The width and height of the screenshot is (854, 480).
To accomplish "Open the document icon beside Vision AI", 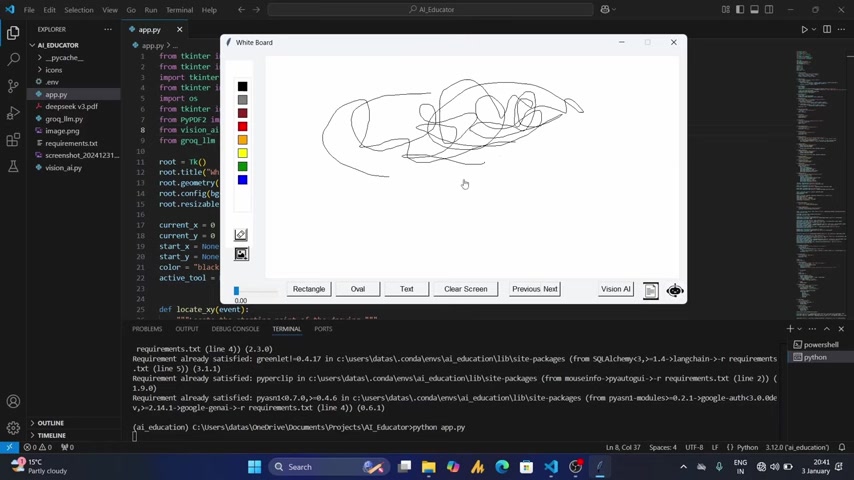I will click(650, 290).
